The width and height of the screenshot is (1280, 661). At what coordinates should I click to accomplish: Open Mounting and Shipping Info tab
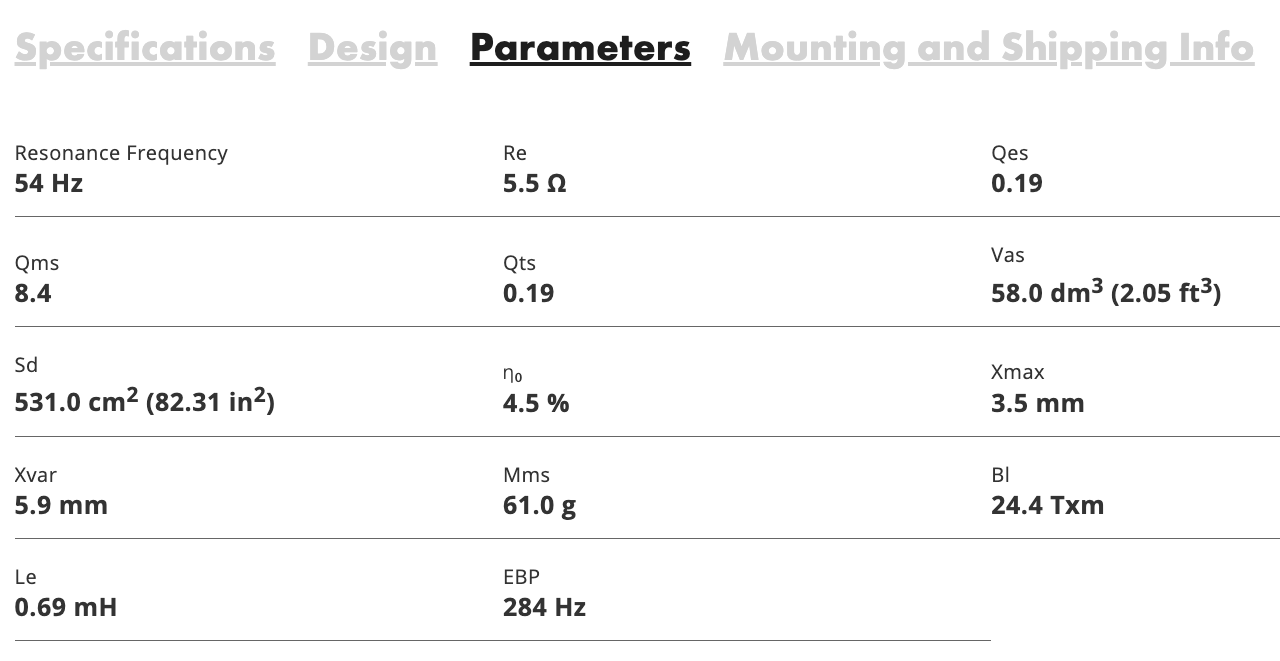pos(988,48)
